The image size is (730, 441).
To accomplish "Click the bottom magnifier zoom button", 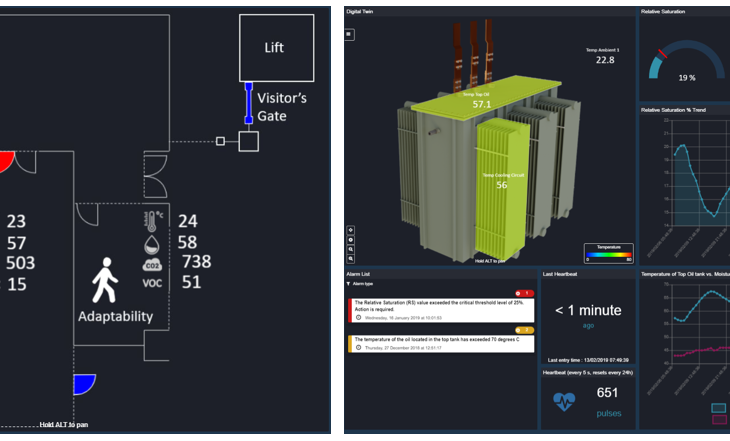I will tap(350, 257).
